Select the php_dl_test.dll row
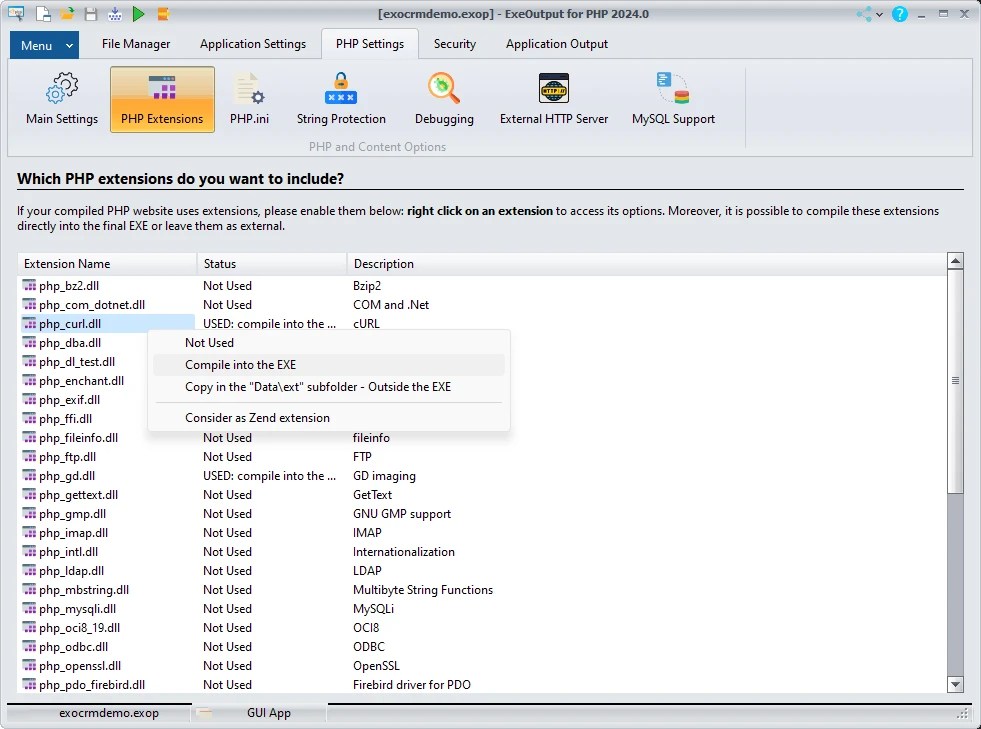 pyautogui.click(x=77, y=362)
